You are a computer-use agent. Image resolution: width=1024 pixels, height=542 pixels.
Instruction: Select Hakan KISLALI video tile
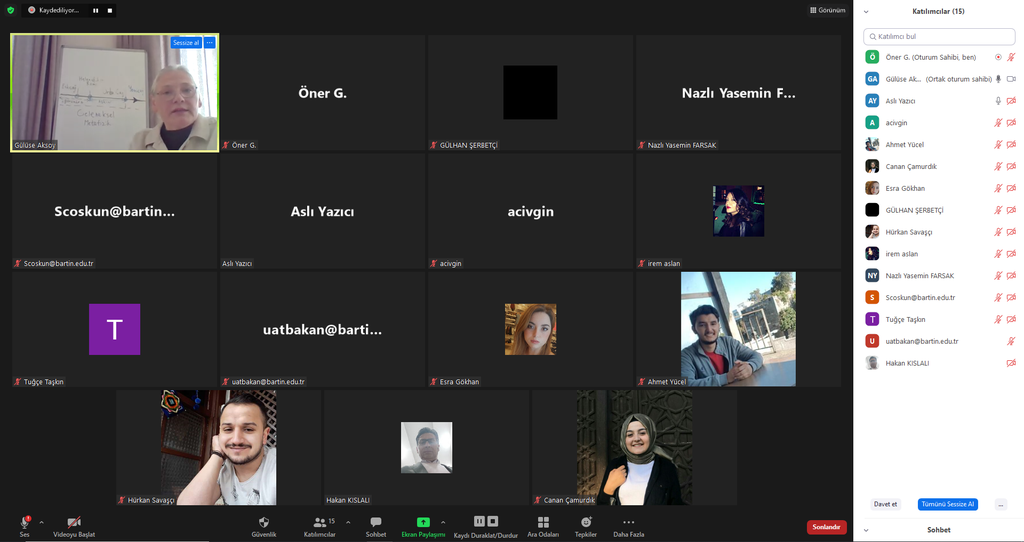tap(426, 447)
